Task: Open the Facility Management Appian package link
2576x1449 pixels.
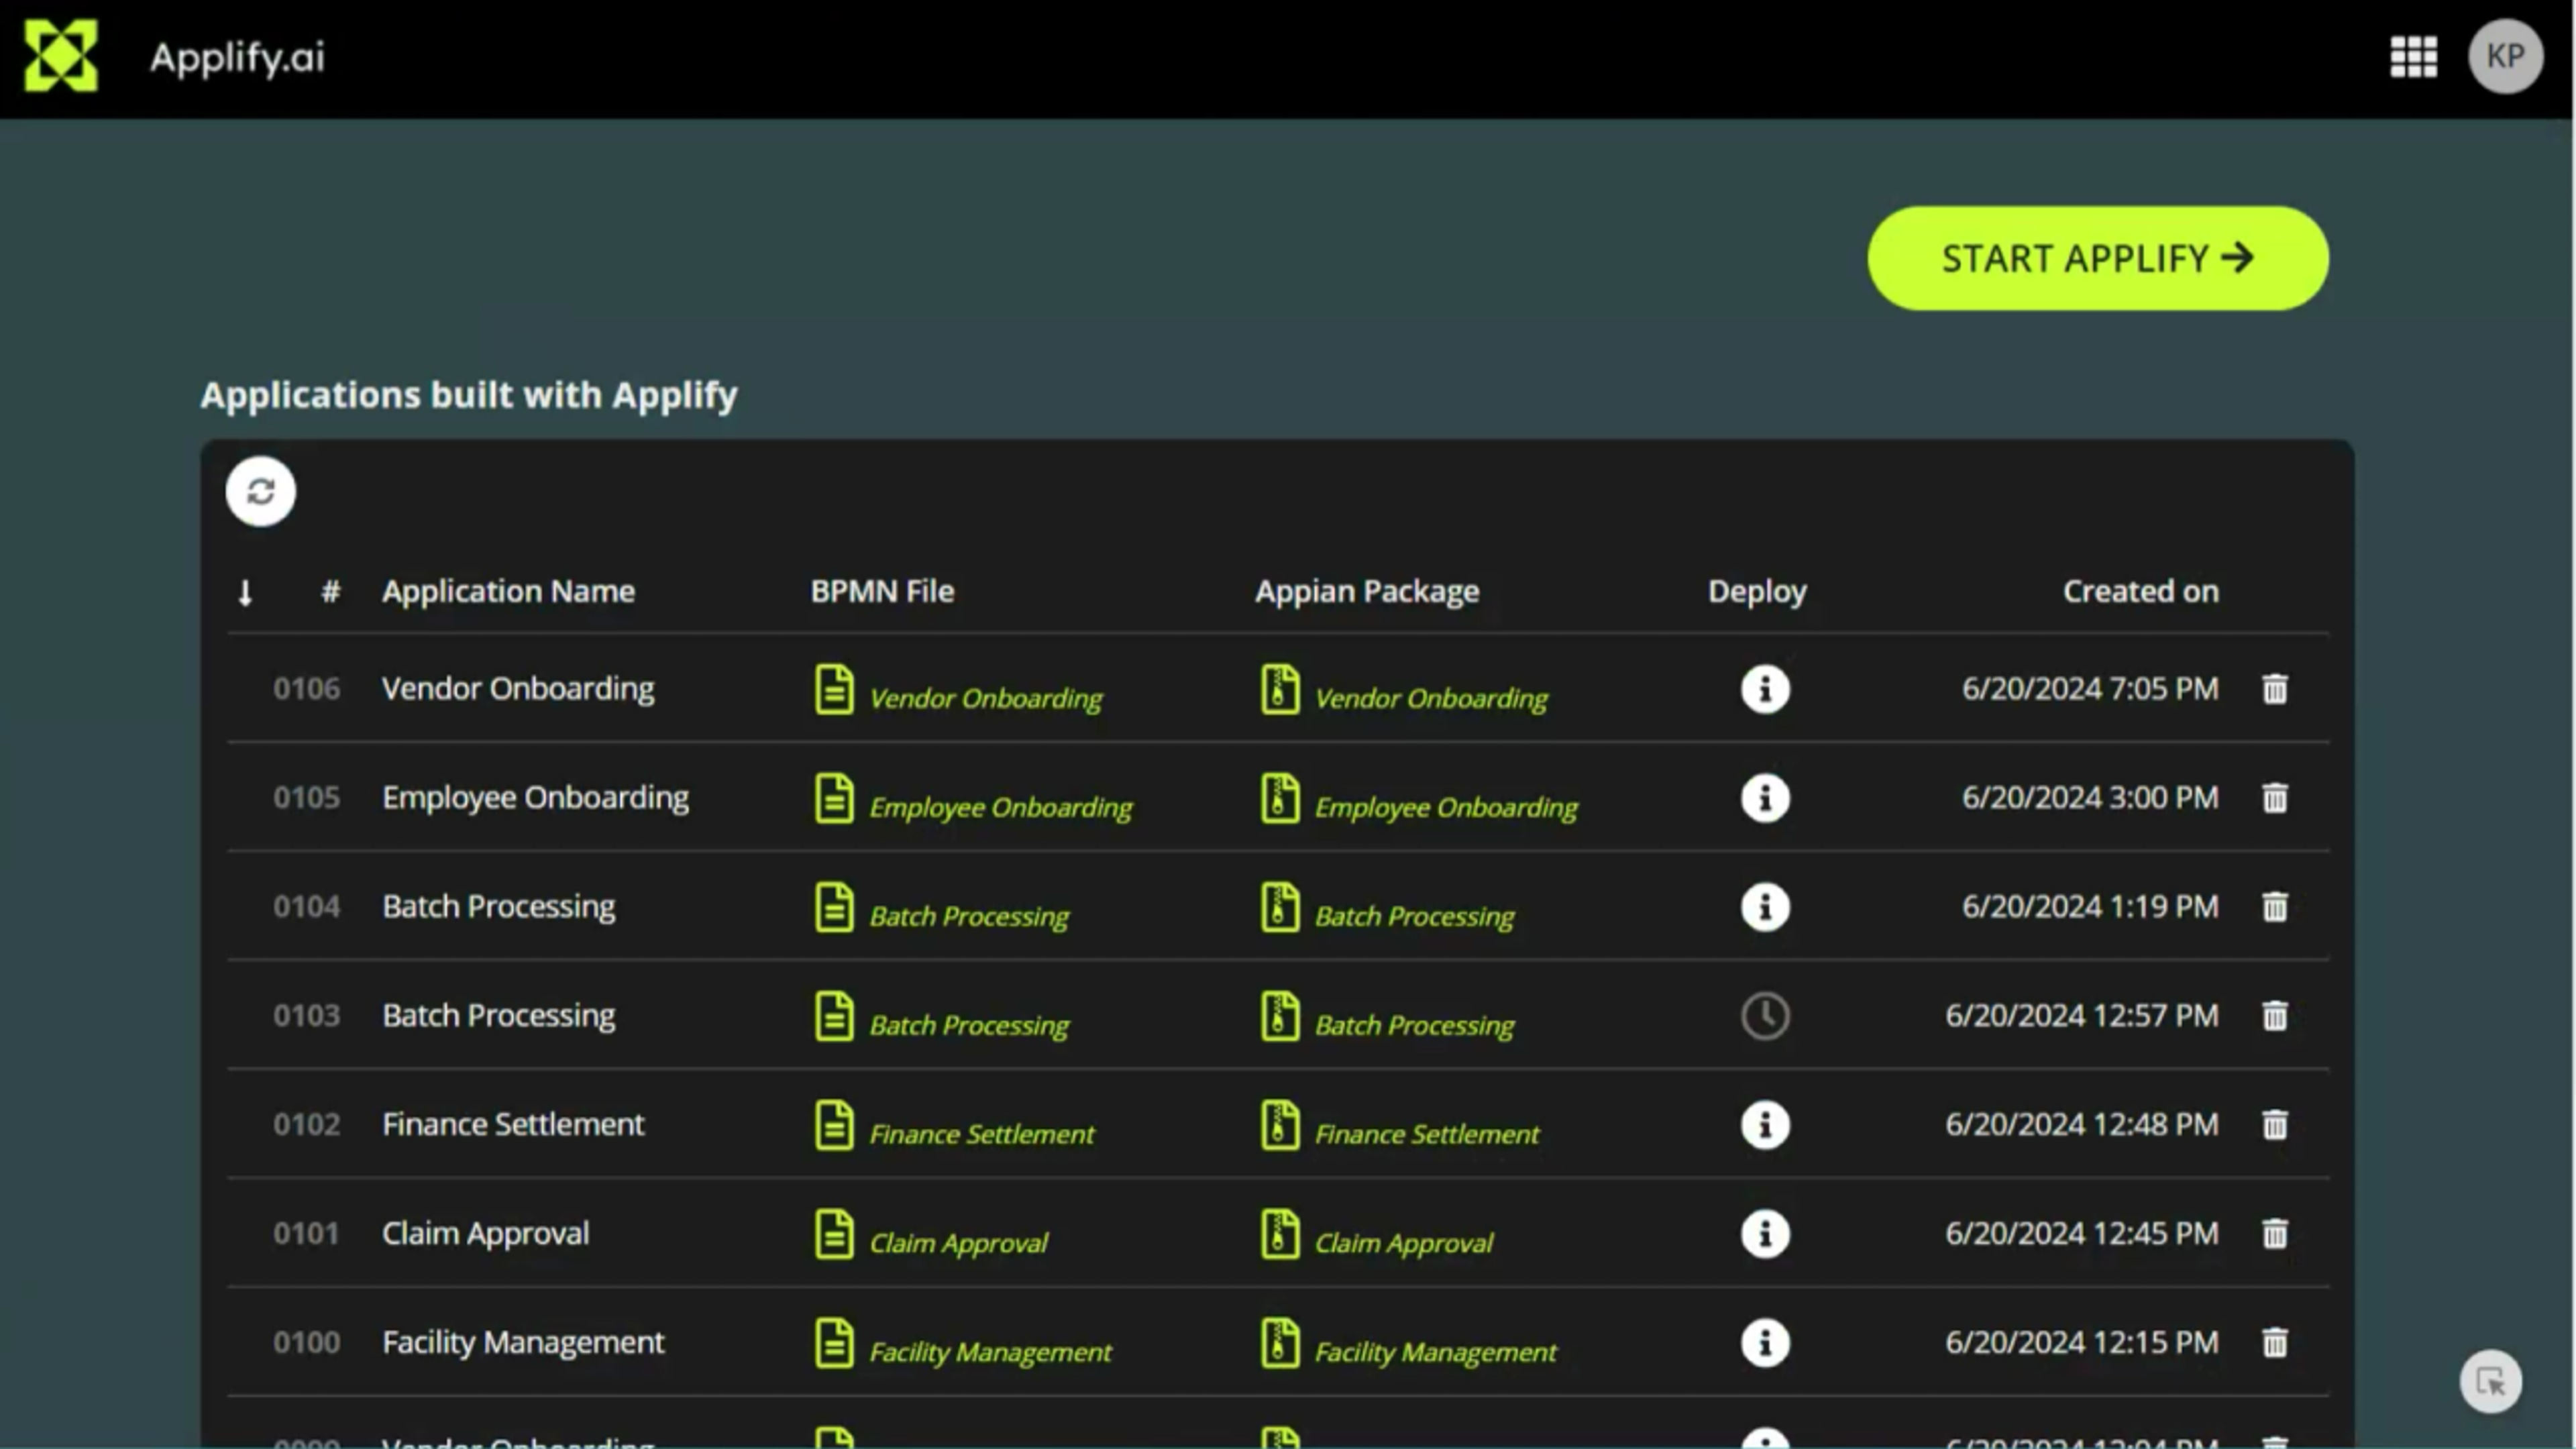Action: point(1435,1352)
